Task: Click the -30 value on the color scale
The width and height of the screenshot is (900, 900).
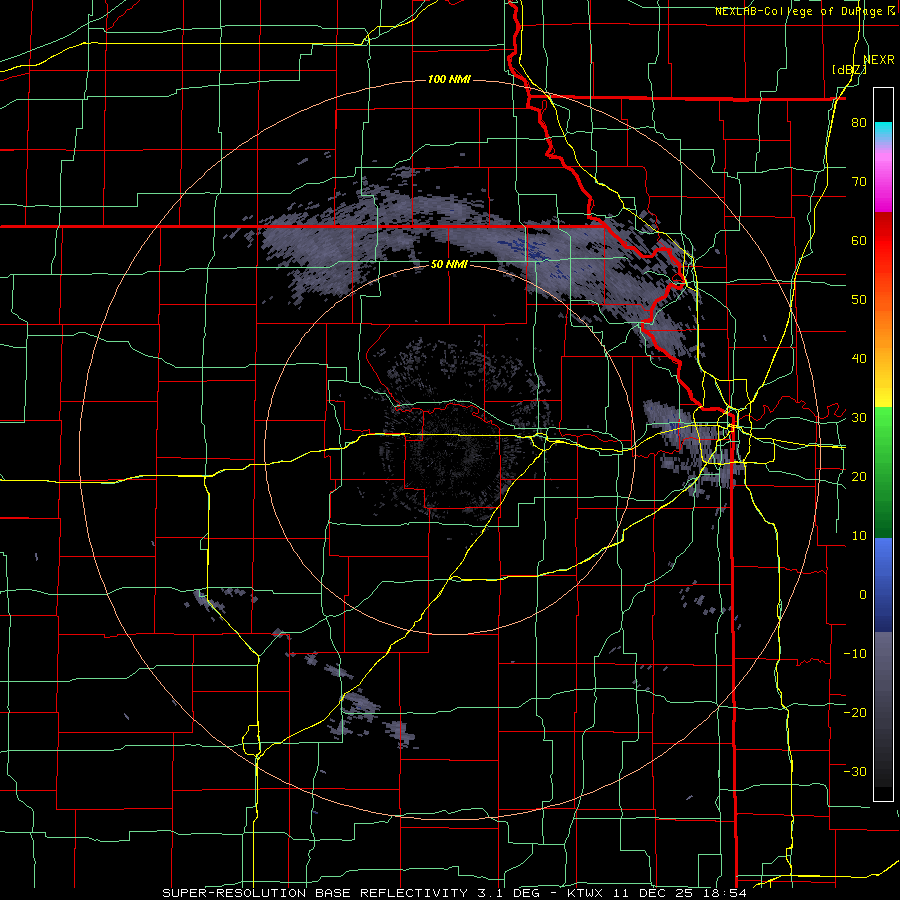Action: [x=855, y=771]
